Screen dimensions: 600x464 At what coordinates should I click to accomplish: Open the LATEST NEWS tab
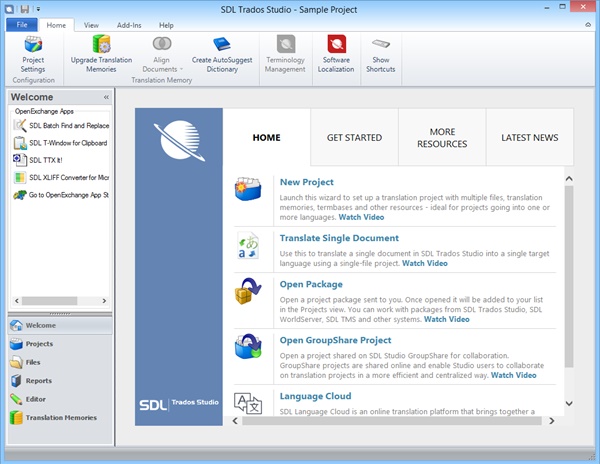[530, 138]
